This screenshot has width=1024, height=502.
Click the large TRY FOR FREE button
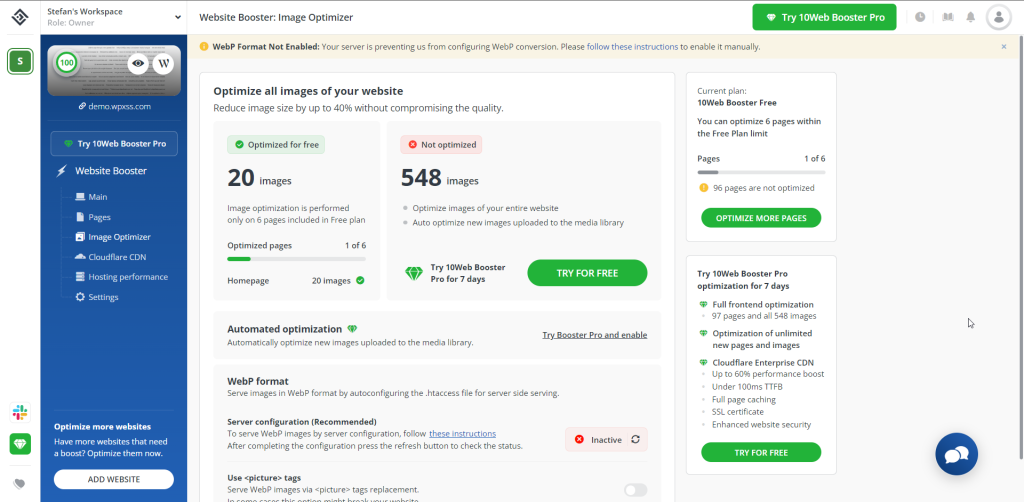[x=587, y=273]
